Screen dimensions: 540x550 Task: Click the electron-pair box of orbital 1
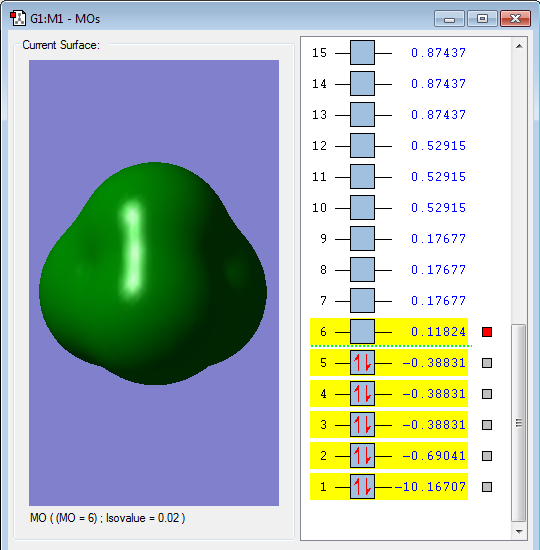coord(362,487)
